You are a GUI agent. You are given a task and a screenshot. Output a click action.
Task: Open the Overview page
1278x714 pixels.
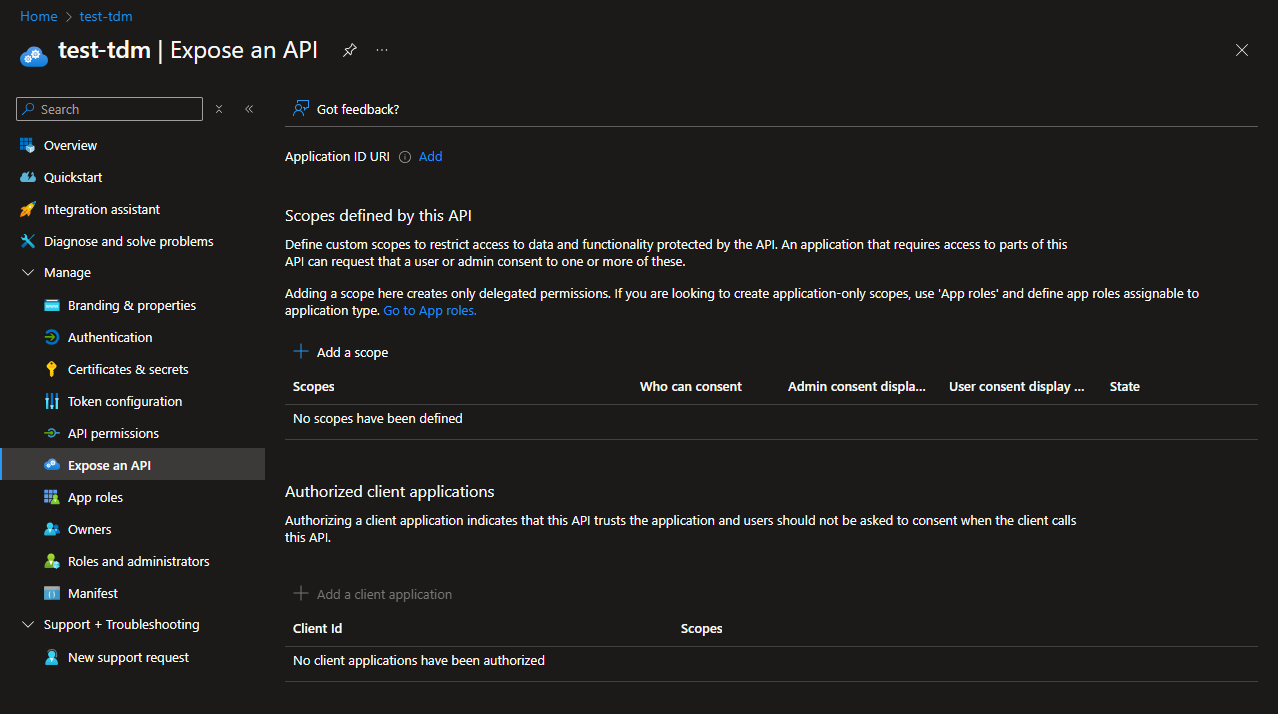70,145
